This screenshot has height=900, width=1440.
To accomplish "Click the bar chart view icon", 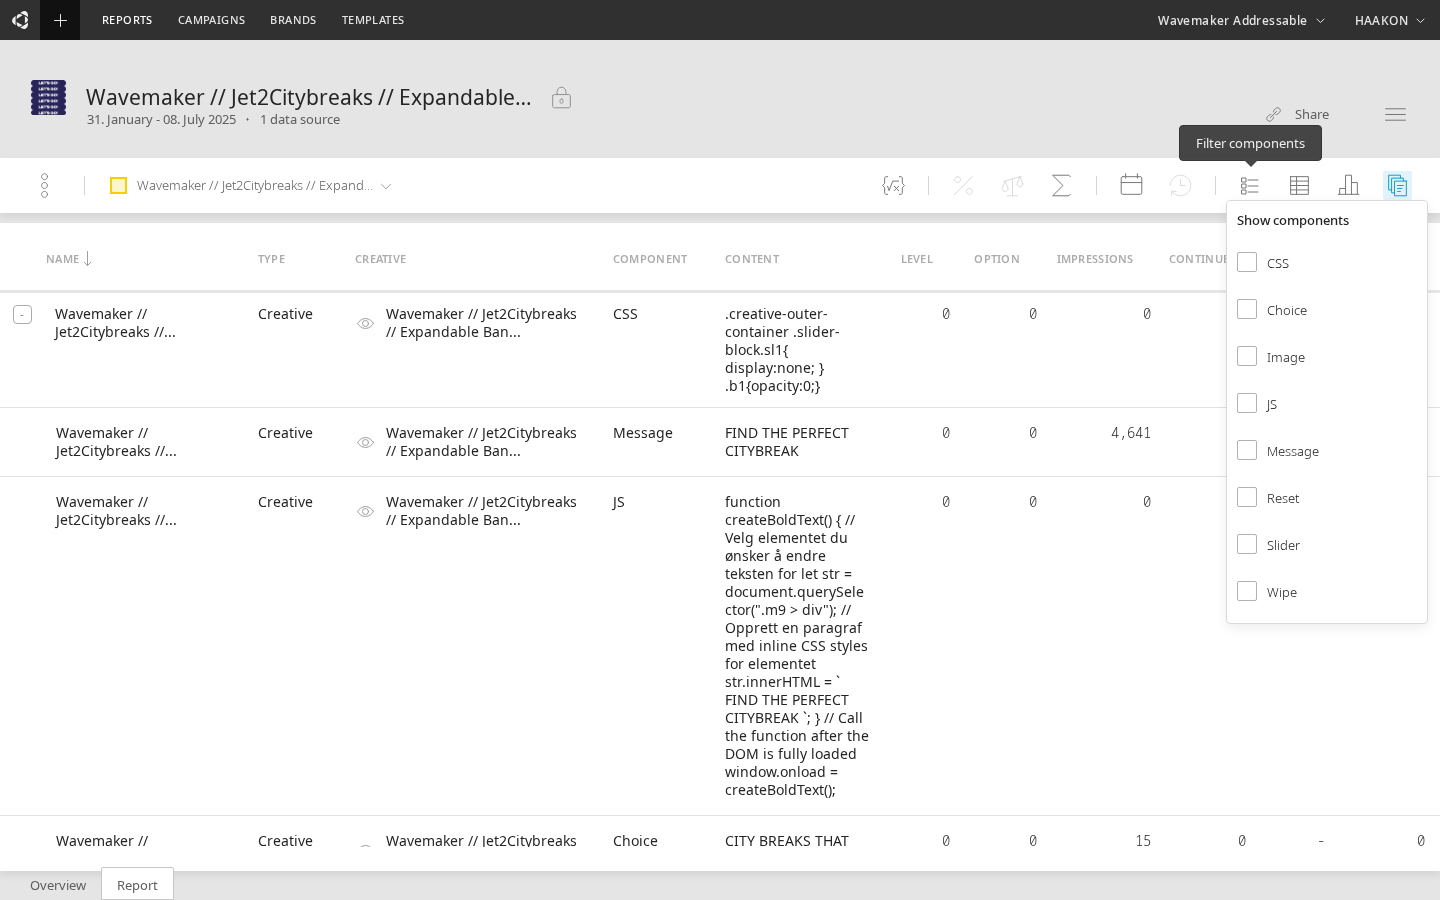I will coord(1348,185).
